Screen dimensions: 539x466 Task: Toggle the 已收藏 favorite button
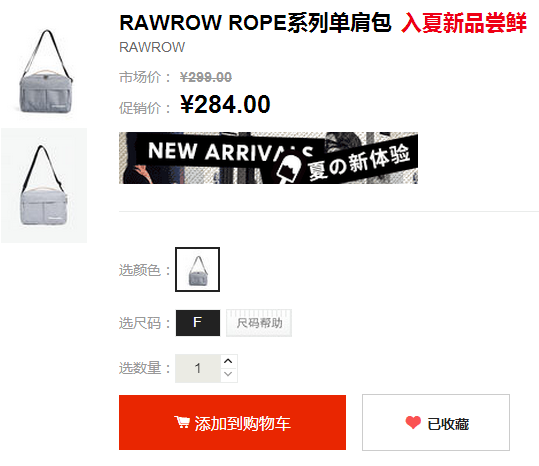pyautogui.click(x=436, y=422)
